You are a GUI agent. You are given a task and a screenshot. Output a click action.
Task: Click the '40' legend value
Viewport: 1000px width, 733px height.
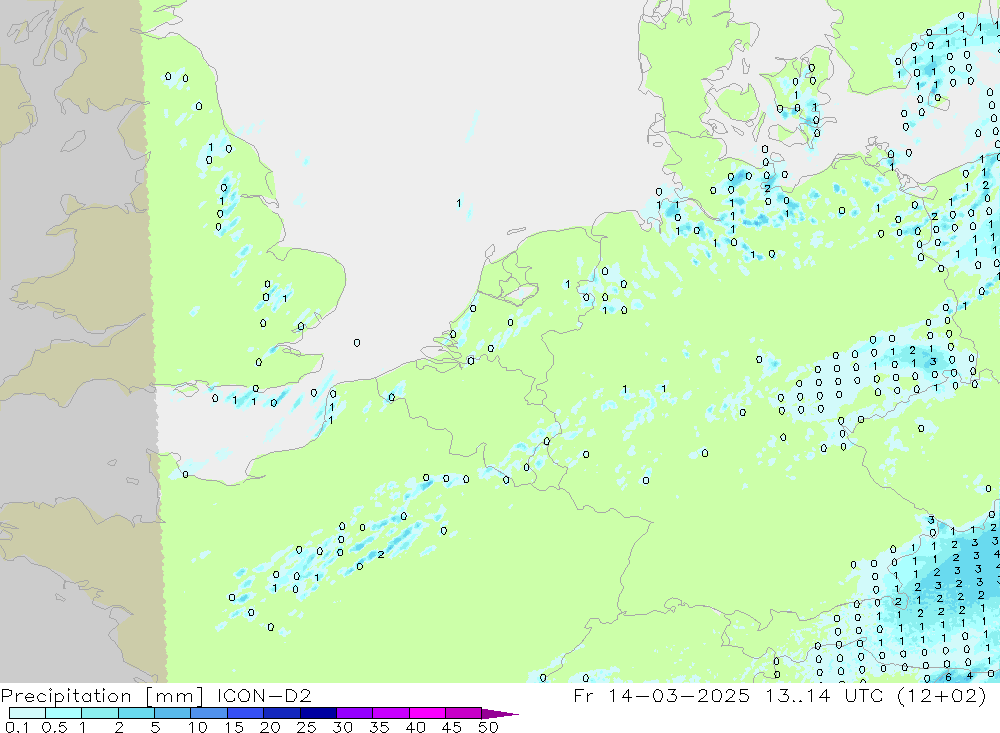coord(415,727)
